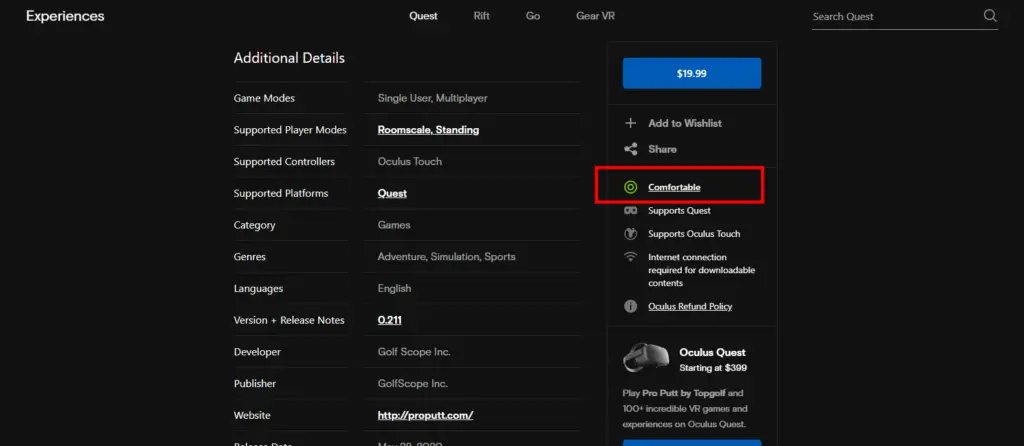Click the search magnifier icon
Screen dimensions: 1024x446
990,16
